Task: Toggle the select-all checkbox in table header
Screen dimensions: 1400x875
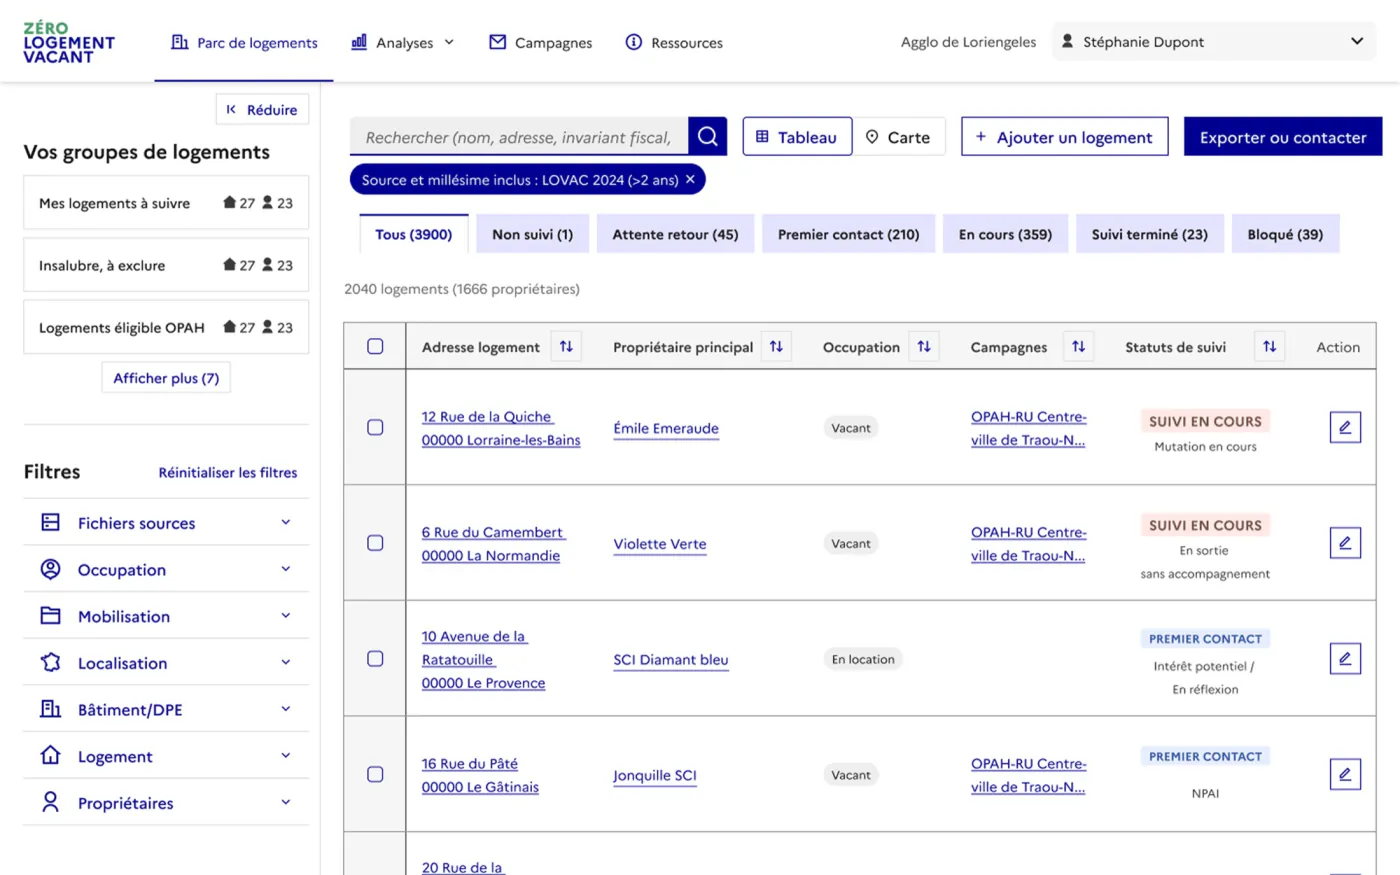Action: coord(375,346)
